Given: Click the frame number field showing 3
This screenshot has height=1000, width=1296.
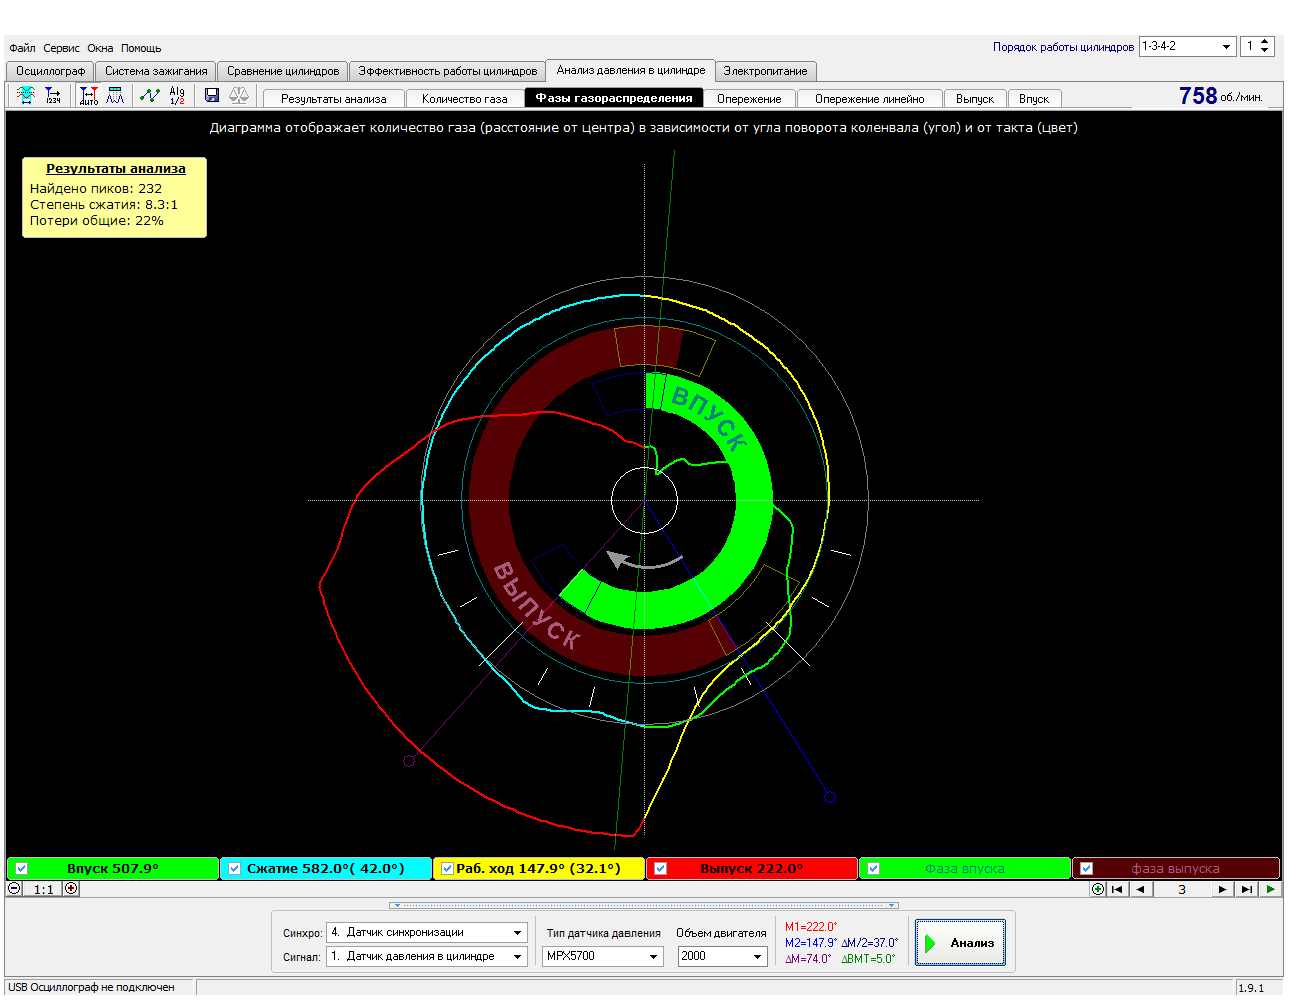Looking at the screenshot, I should [1182, 889].
